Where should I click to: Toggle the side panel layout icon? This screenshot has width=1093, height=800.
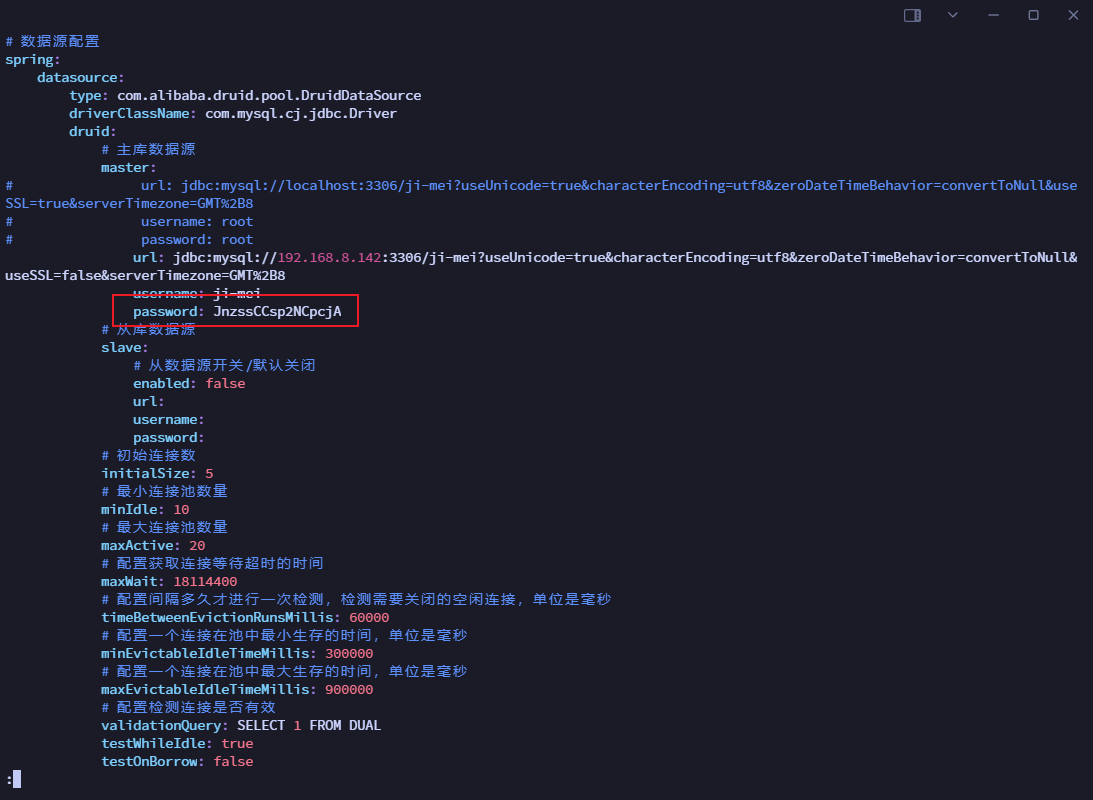click(912, 15)
